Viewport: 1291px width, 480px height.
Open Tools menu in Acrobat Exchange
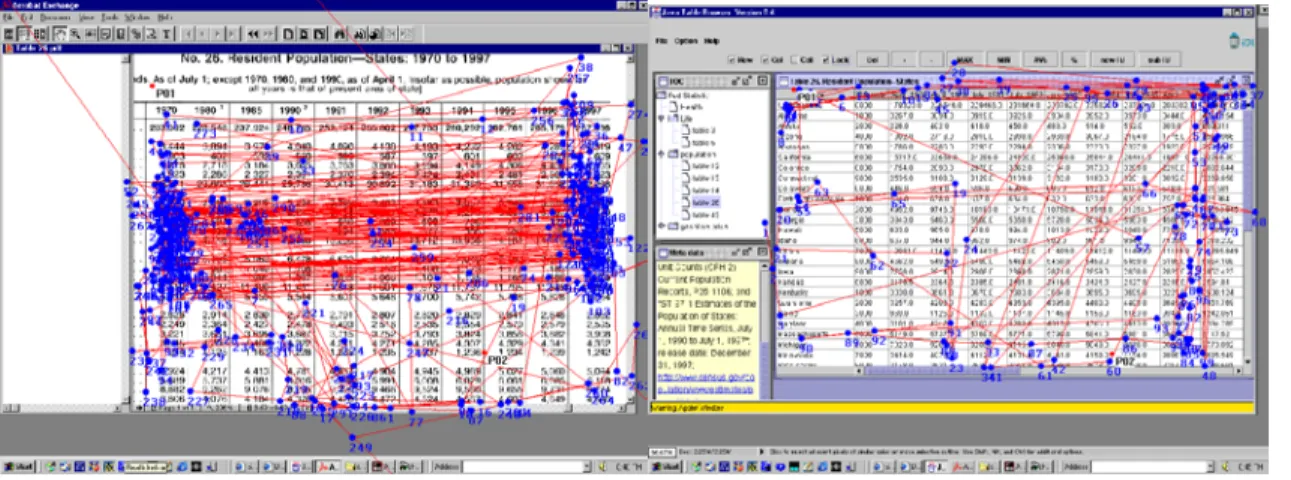[110, 17]
